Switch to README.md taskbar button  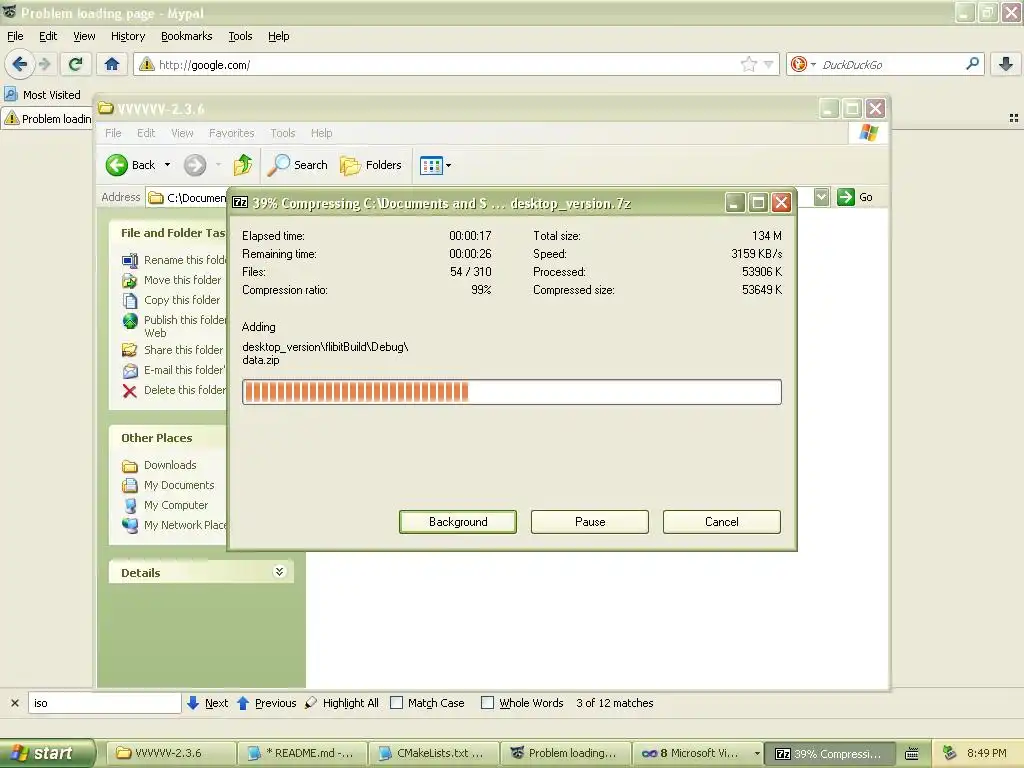tap(301, 753)
